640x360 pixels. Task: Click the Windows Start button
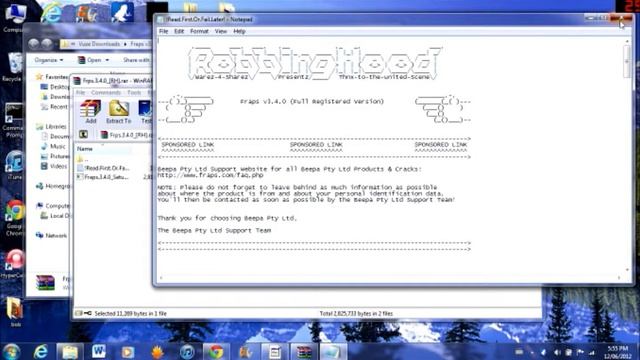(x=11, y=351)
